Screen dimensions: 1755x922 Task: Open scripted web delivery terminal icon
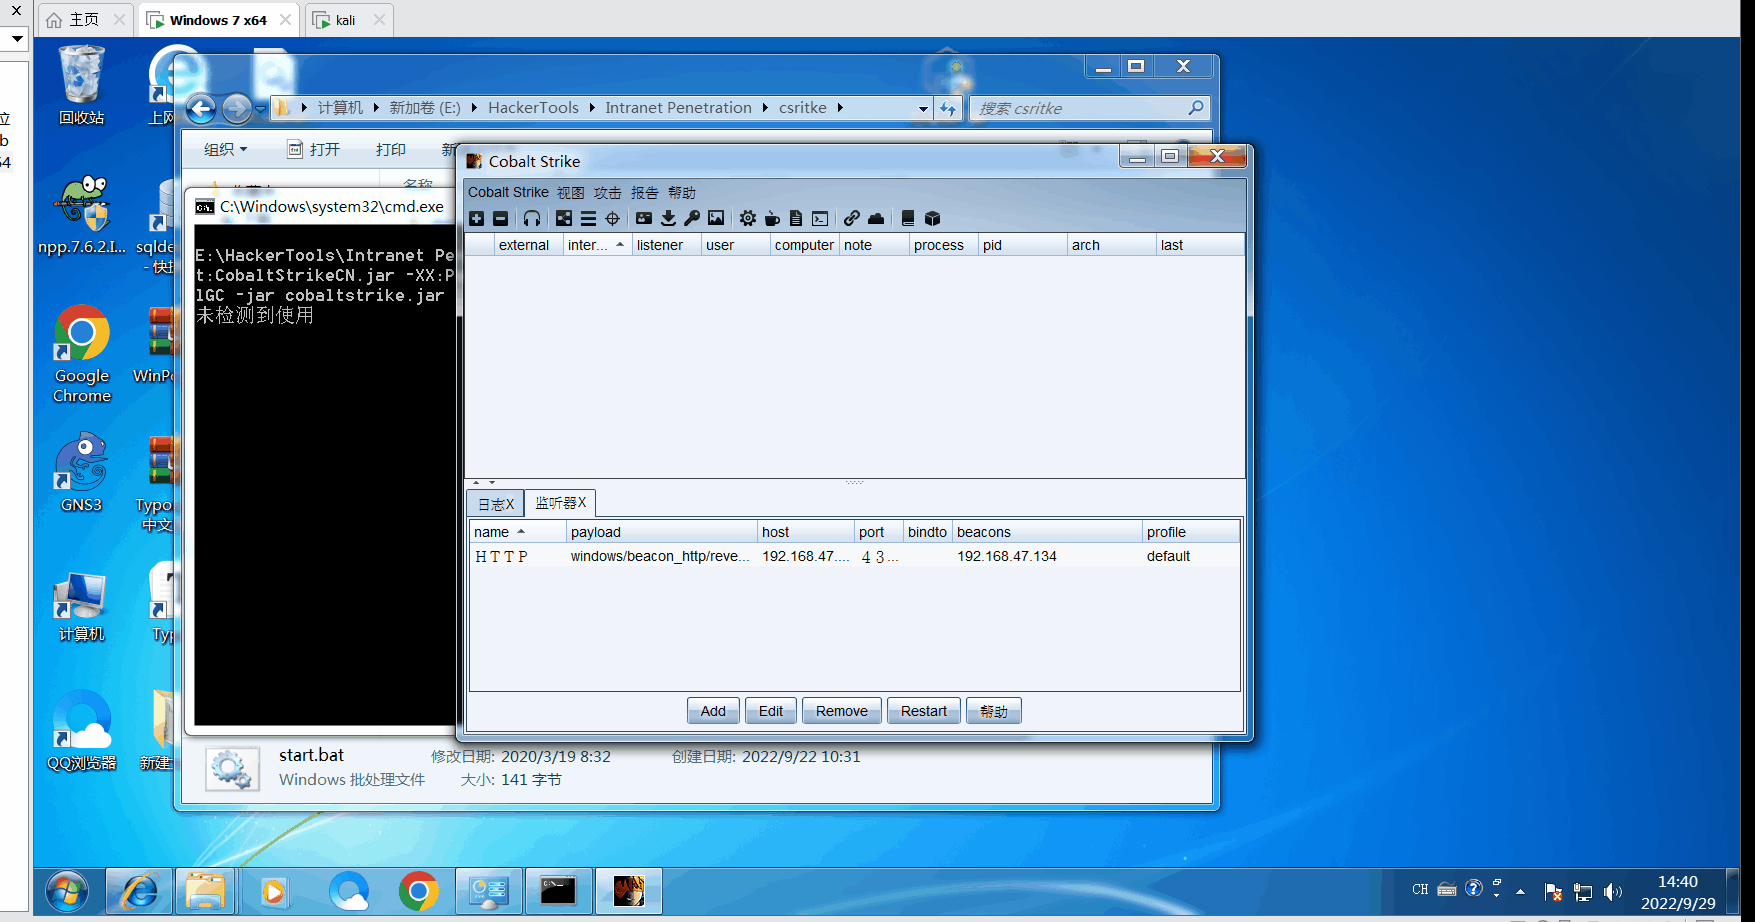pyautogui.click(x=820, y=218)
